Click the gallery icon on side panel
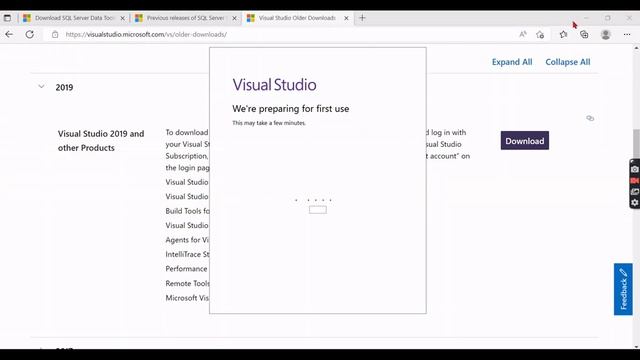Image resolution: width=640 pixels, height=360 pixels. click(x=635, y=191)
